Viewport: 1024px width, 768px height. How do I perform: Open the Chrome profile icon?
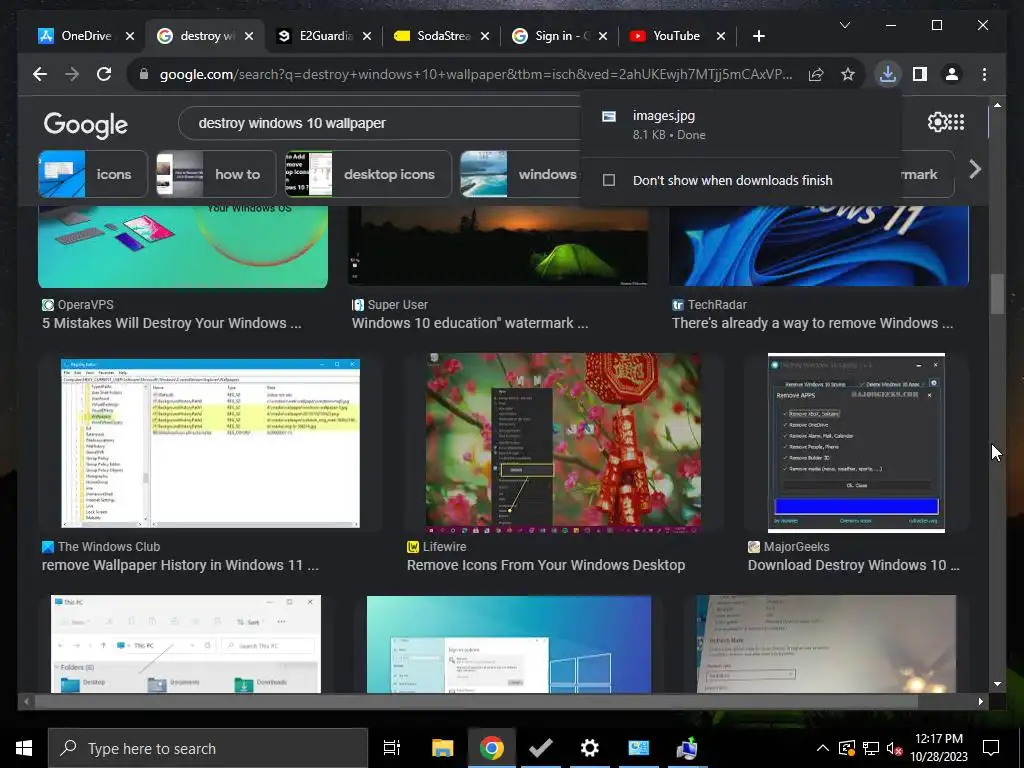pos(952,74)
